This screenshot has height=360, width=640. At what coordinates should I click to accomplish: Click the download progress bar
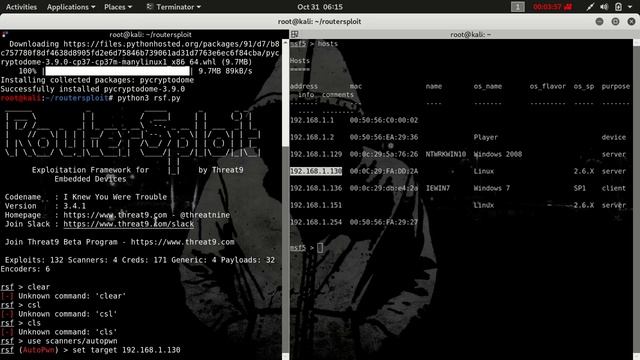tap(117, 71)
